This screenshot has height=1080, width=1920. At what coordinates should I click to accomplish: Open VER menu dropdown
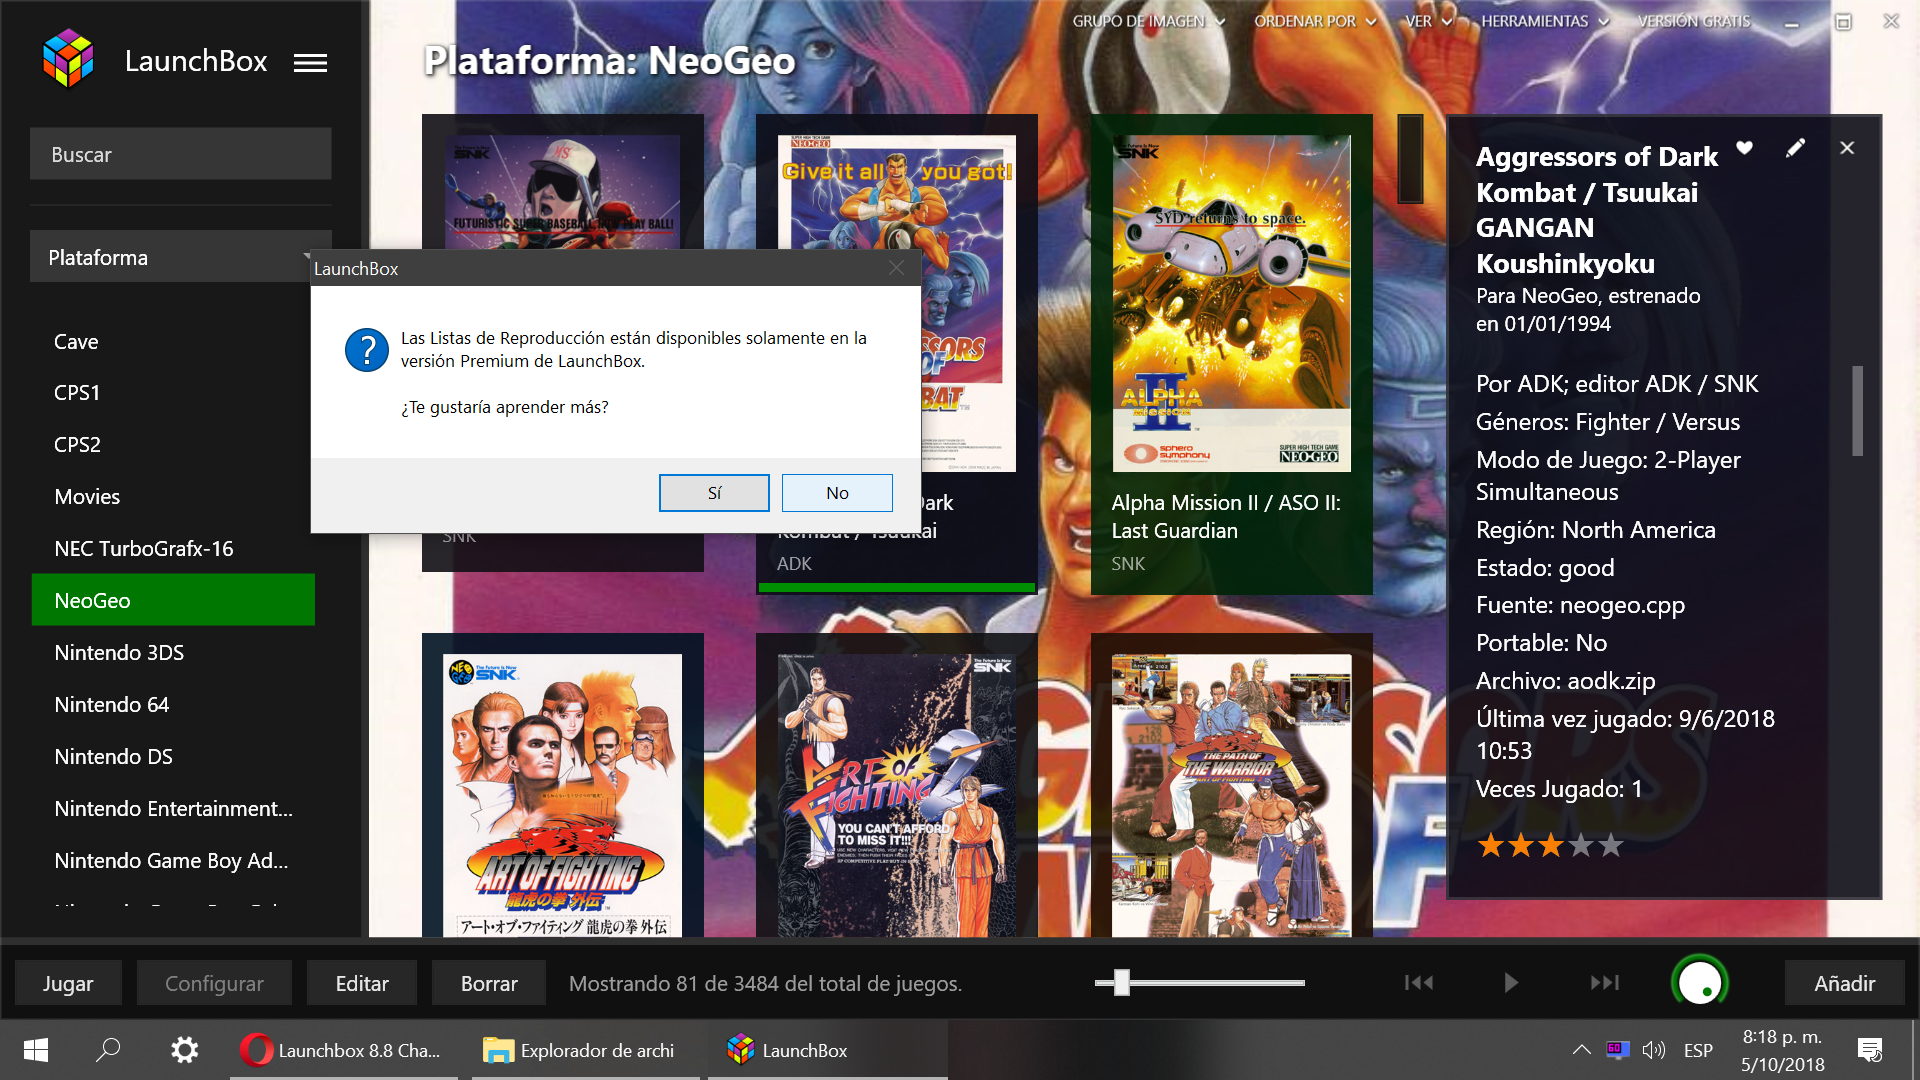1429,21
